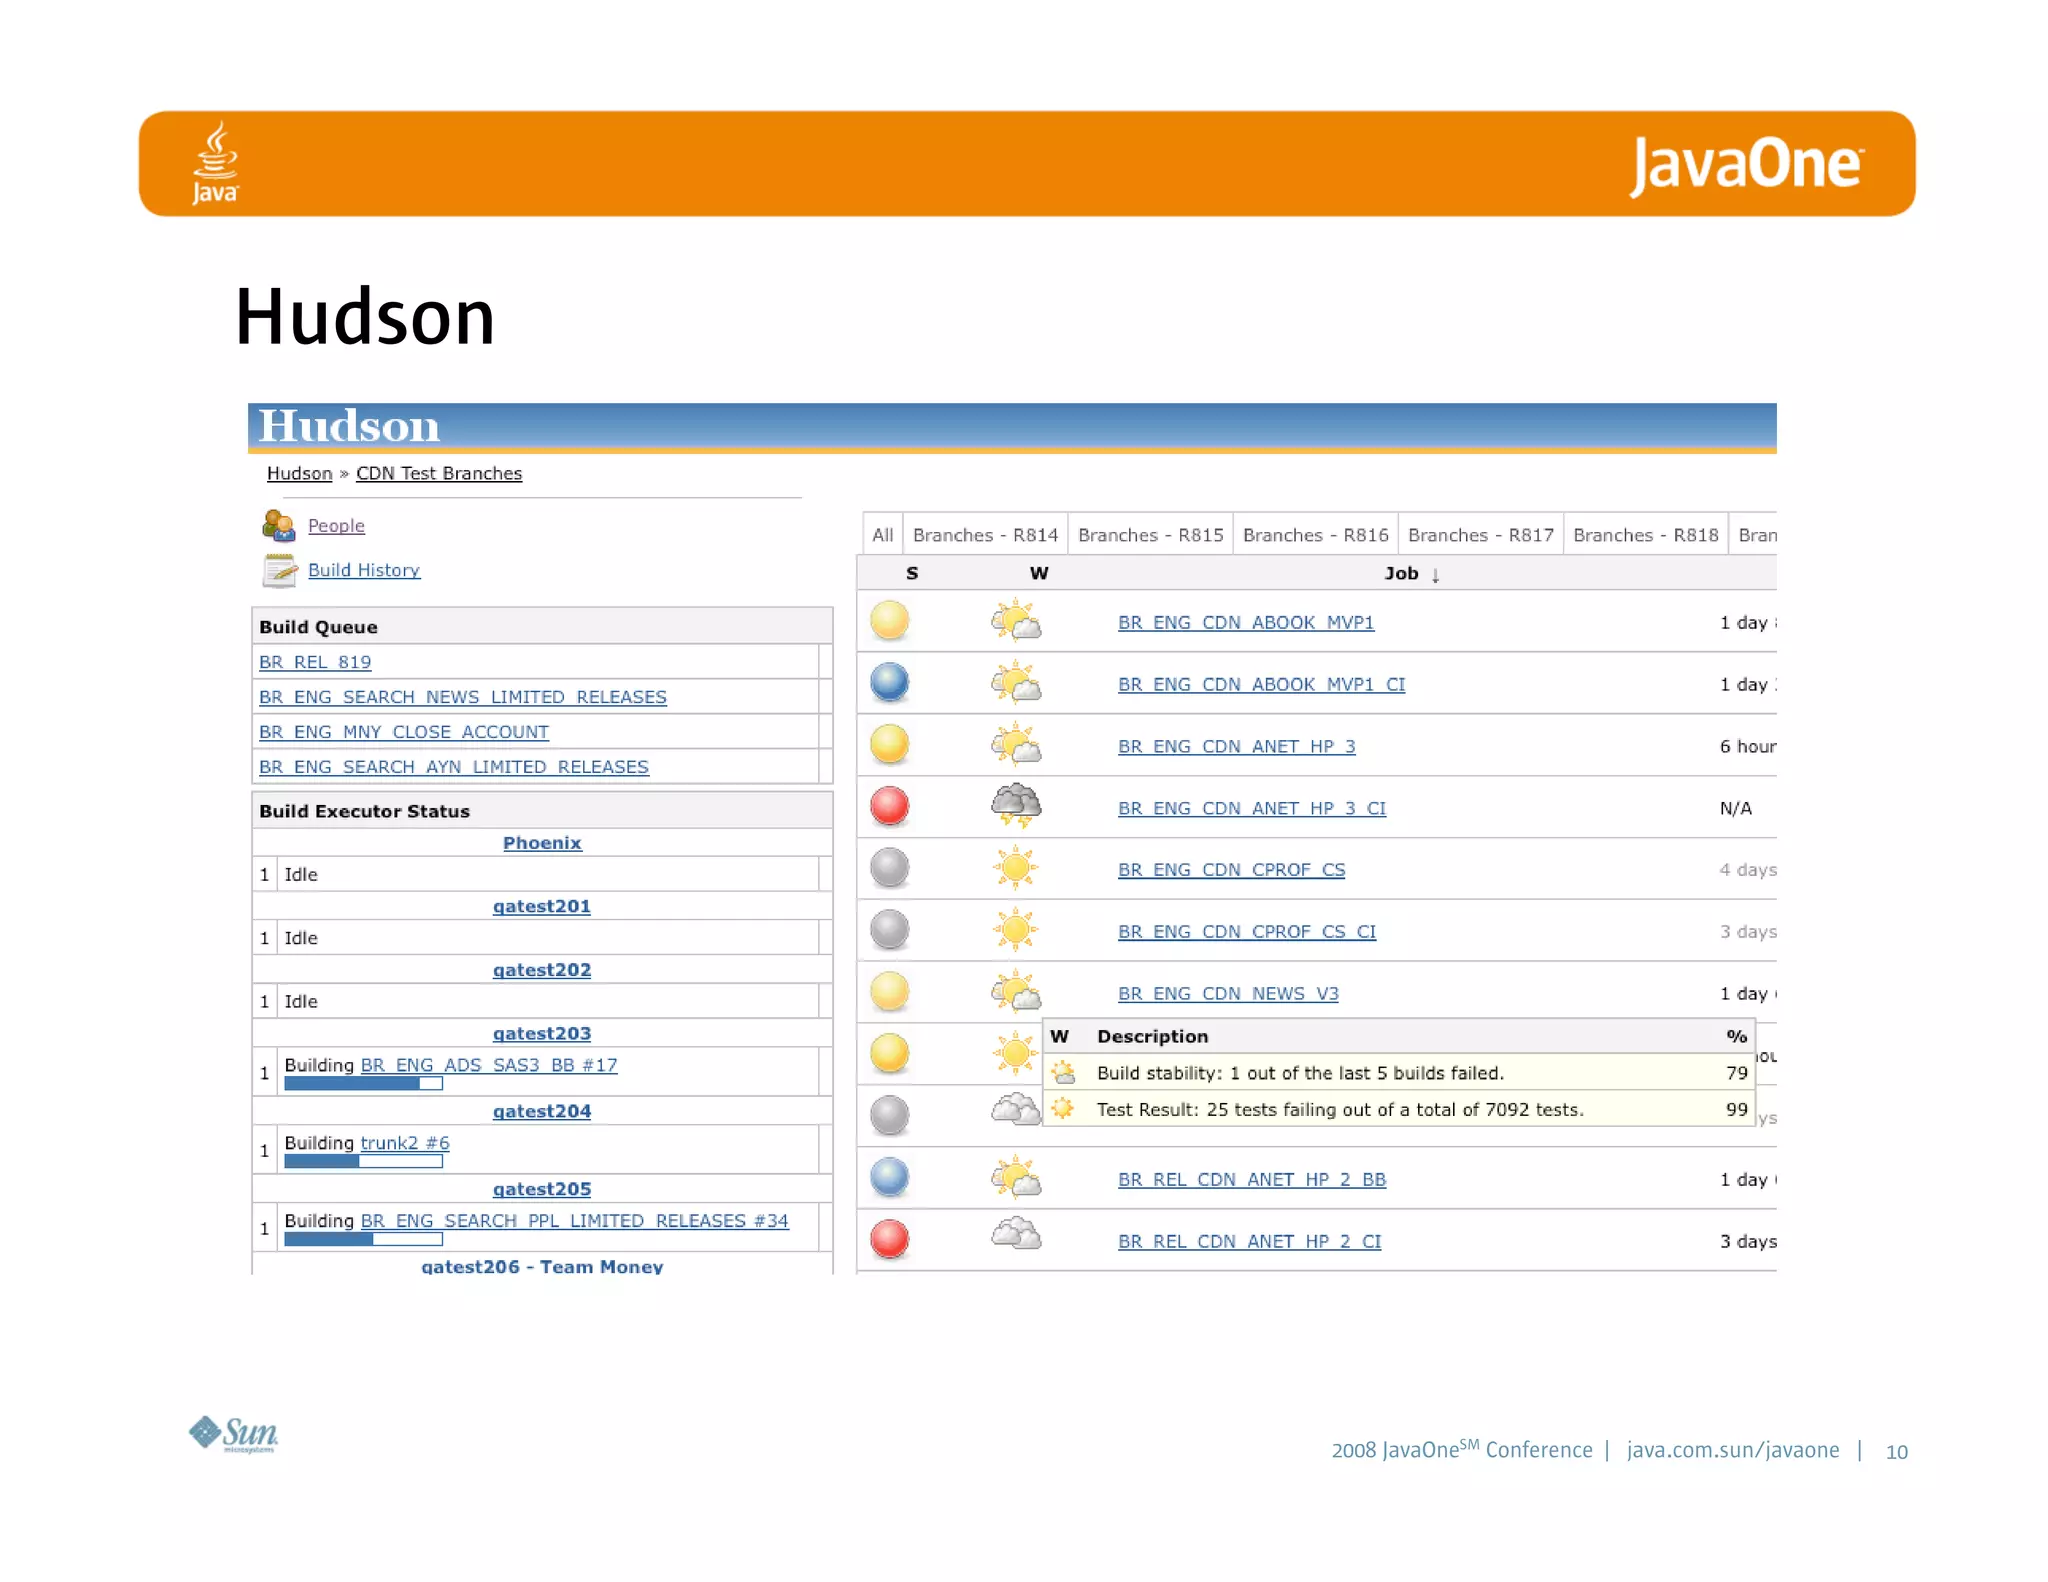Image resolution: width=2048 pixels, height=1582 pixels.
Task: Click grey status ball for BR_ENG_CDN_CPROF_CS
Action: click(889, 868)
